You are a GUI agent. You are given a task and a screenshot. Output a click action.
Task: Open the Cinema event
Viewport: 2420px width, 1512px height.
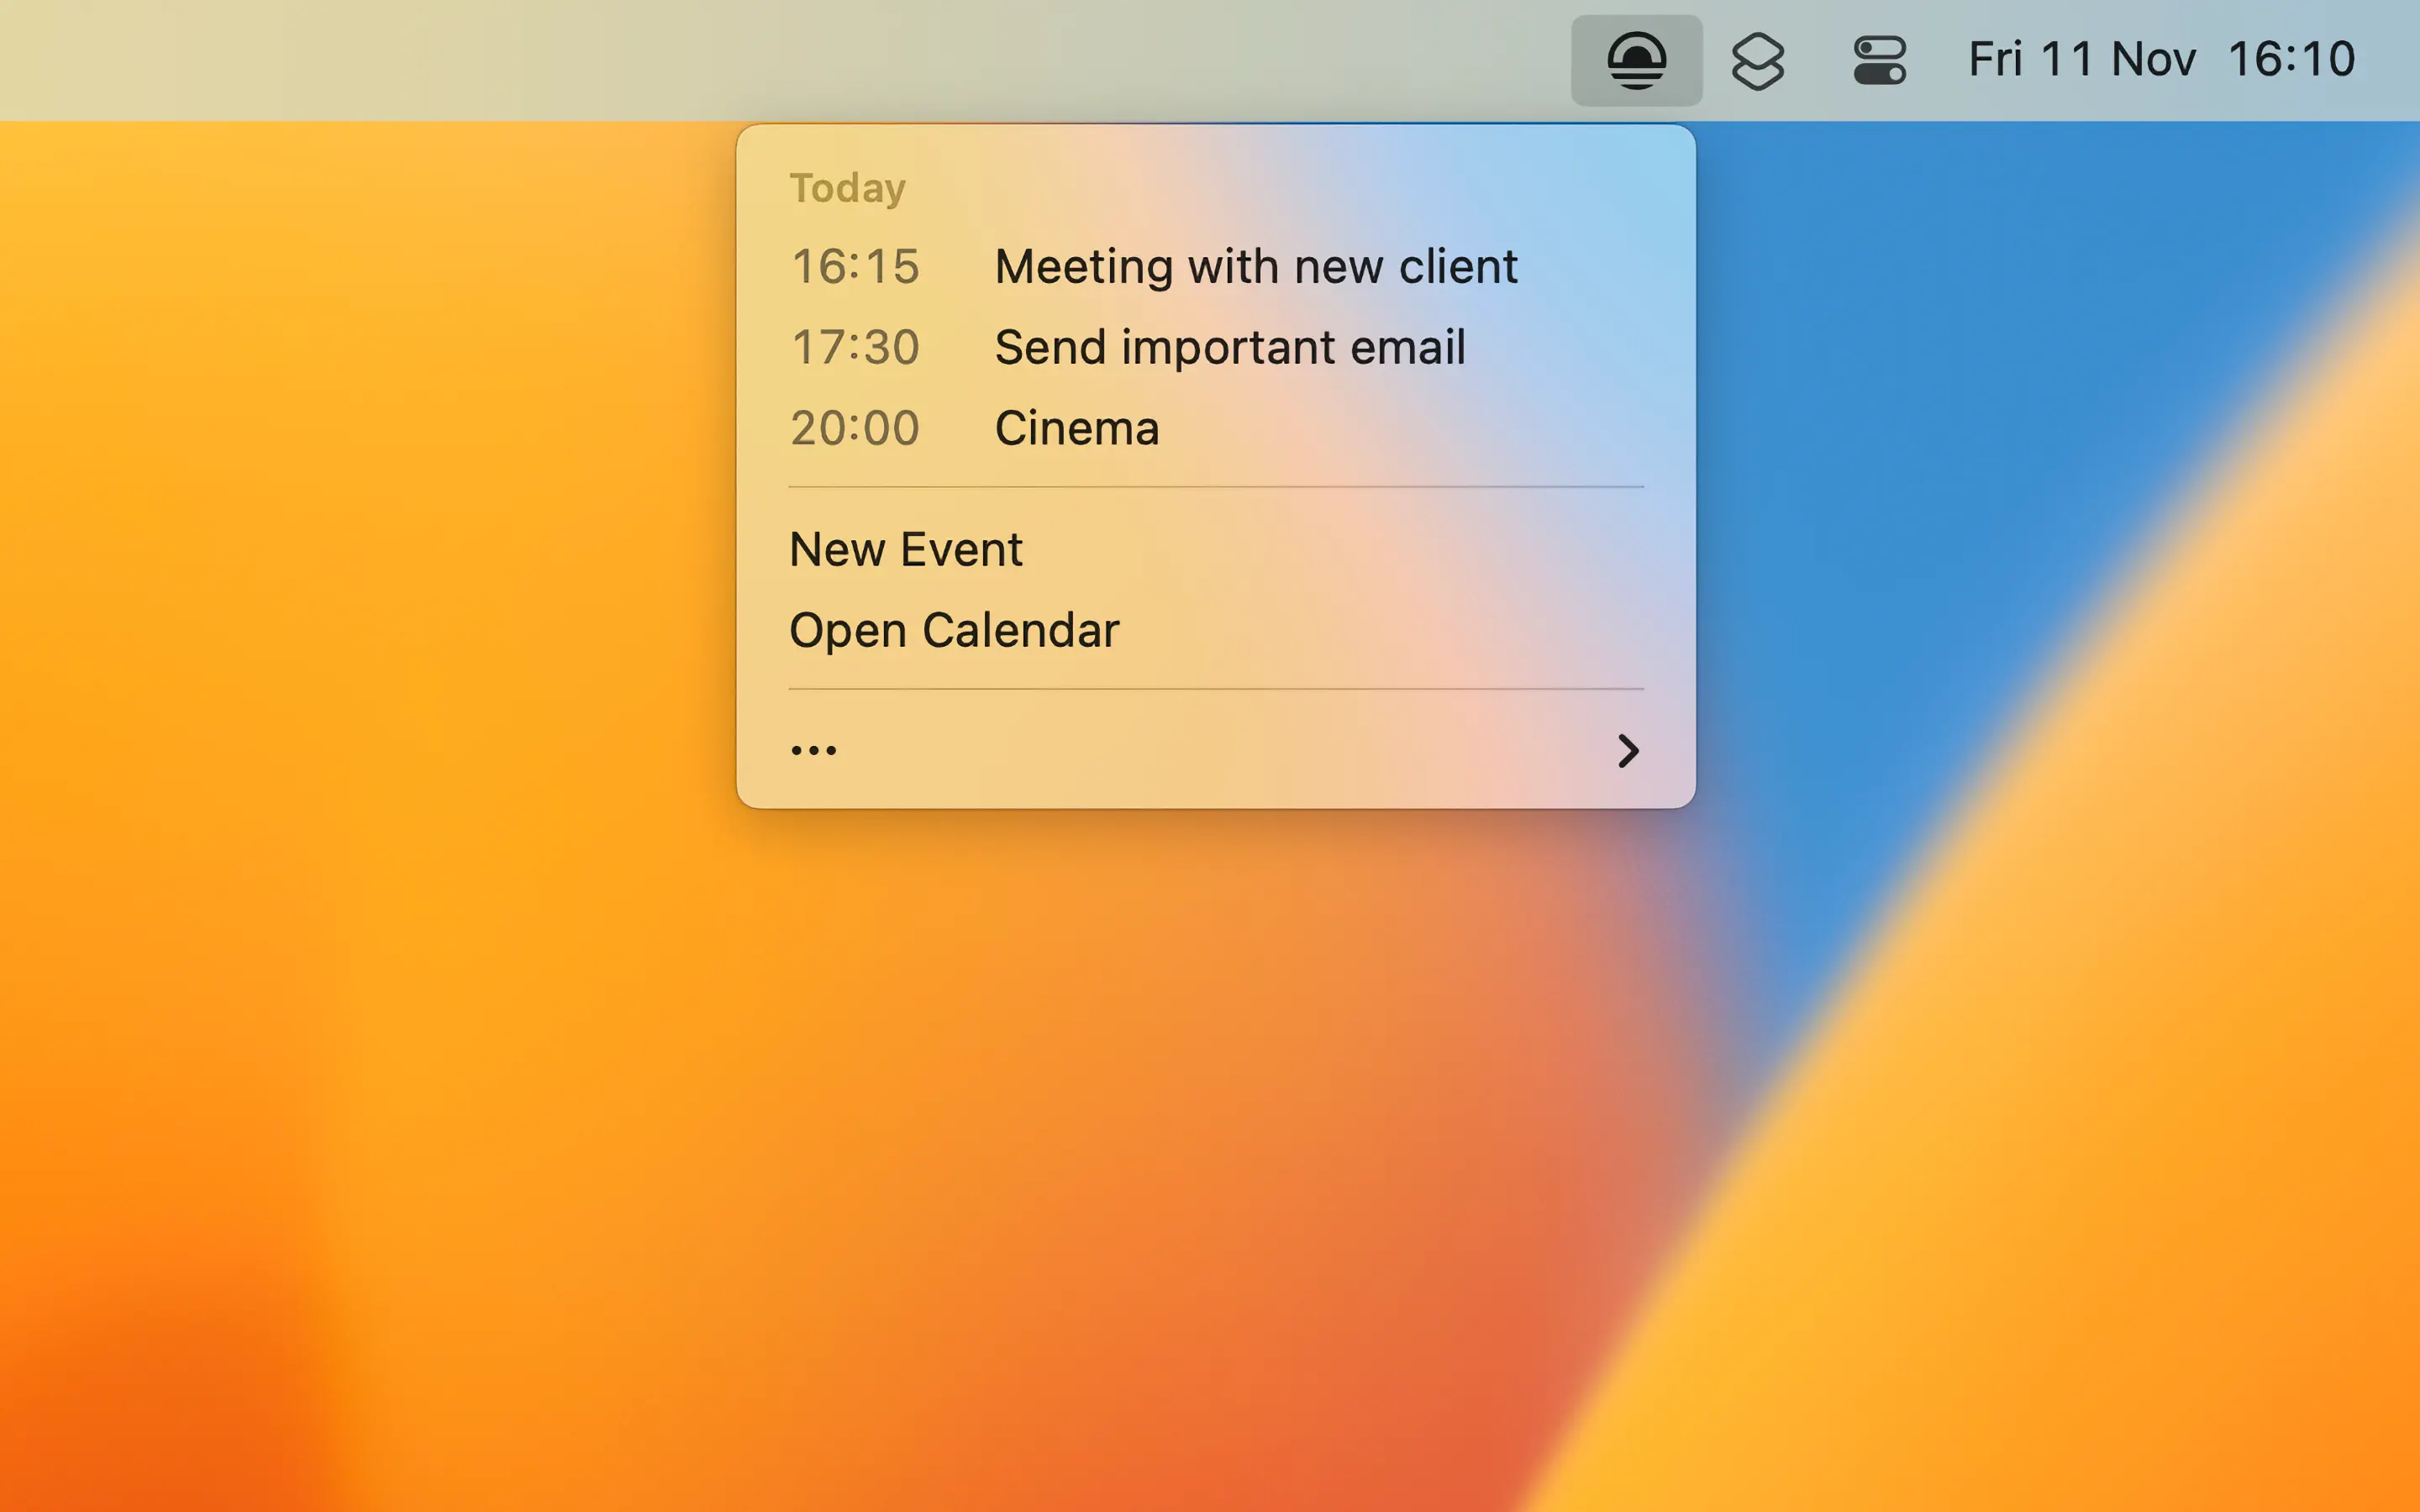tap(1076, 428)
